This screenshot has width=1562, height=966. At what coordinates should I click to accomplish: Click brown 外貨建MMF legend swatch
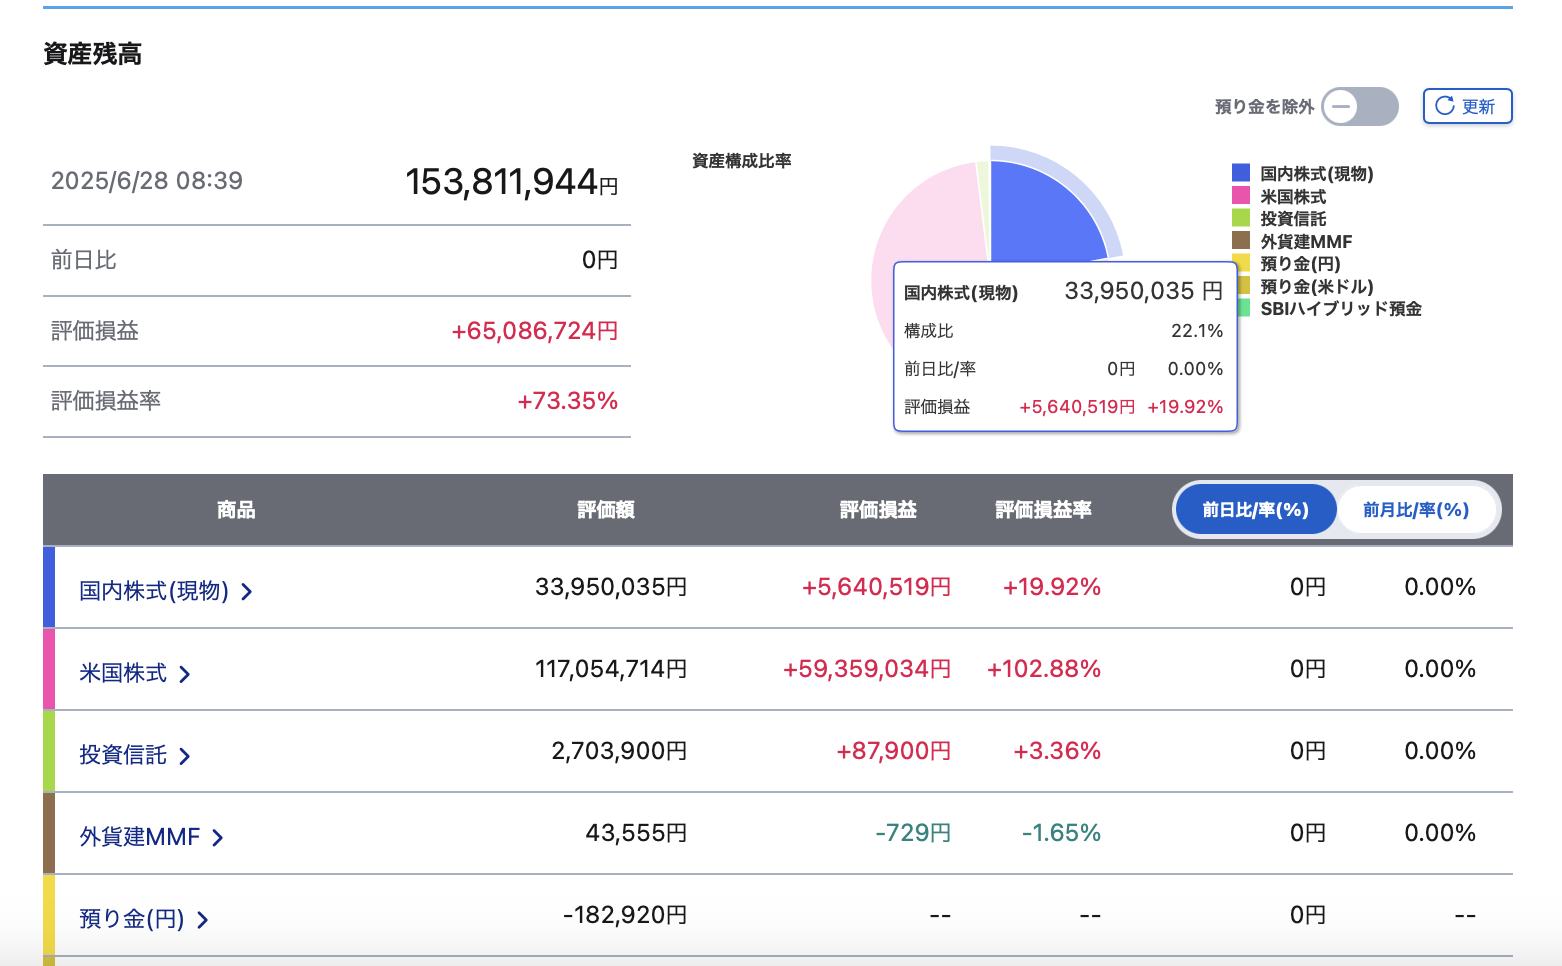(1241, 241)
